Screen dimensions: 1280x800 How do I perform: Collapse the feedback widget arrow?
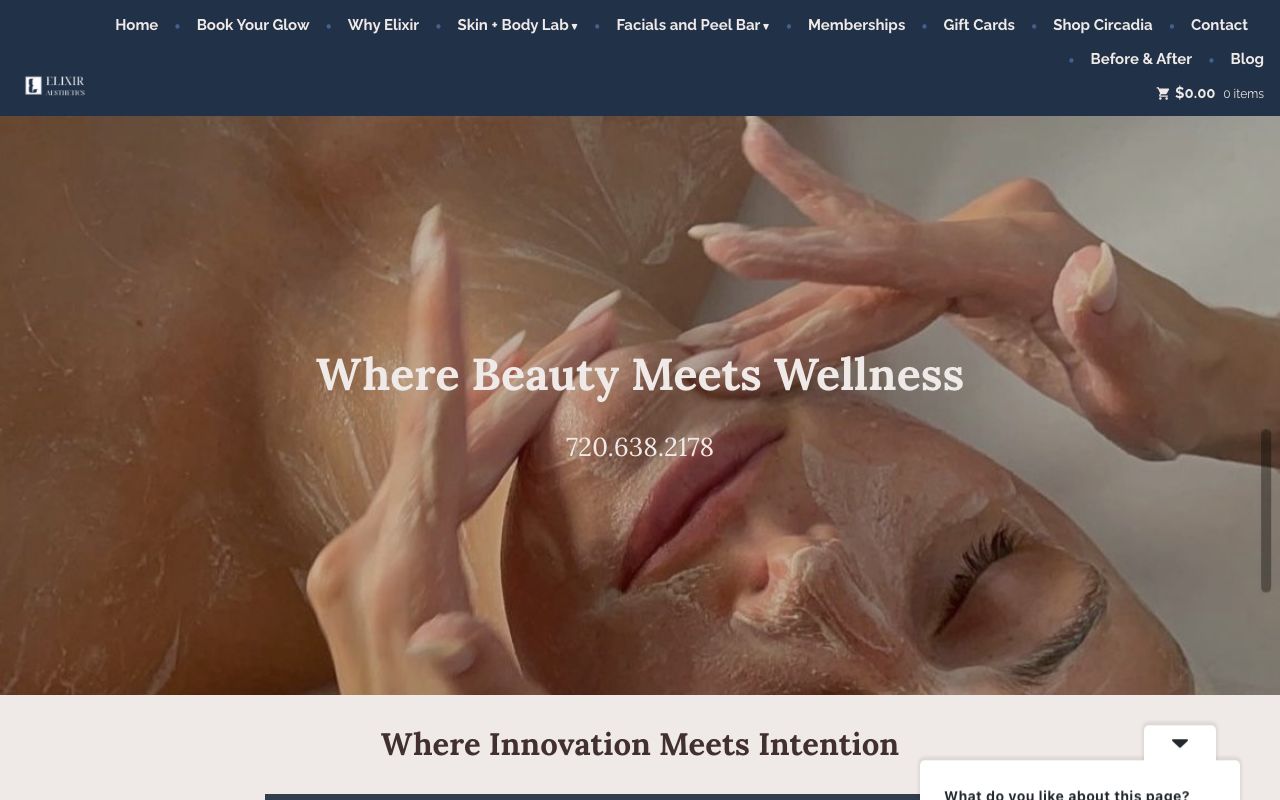(x=1180, y=743)
